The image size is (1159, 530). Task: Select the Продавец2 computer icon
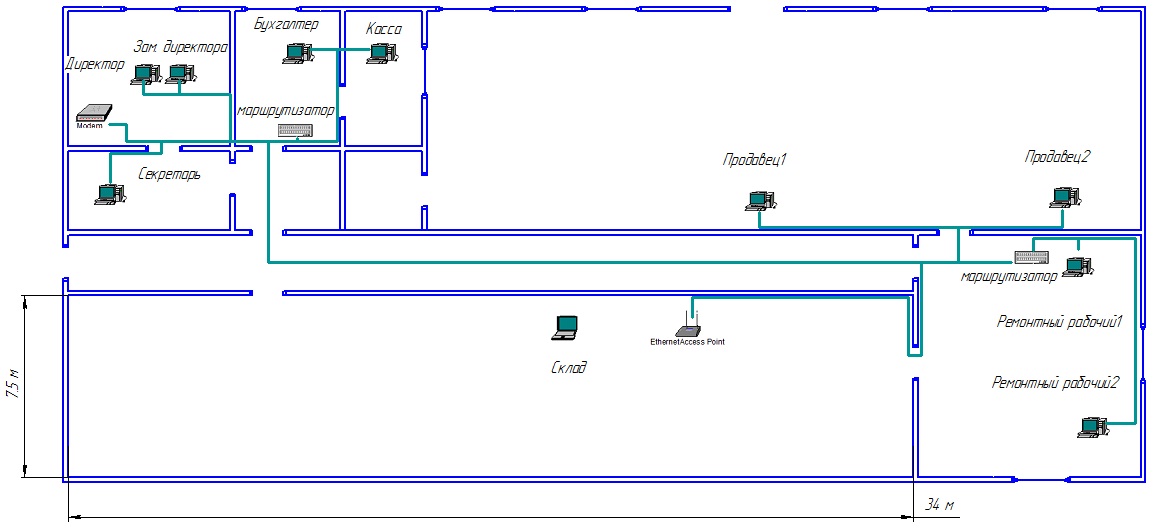point(1067,196)
